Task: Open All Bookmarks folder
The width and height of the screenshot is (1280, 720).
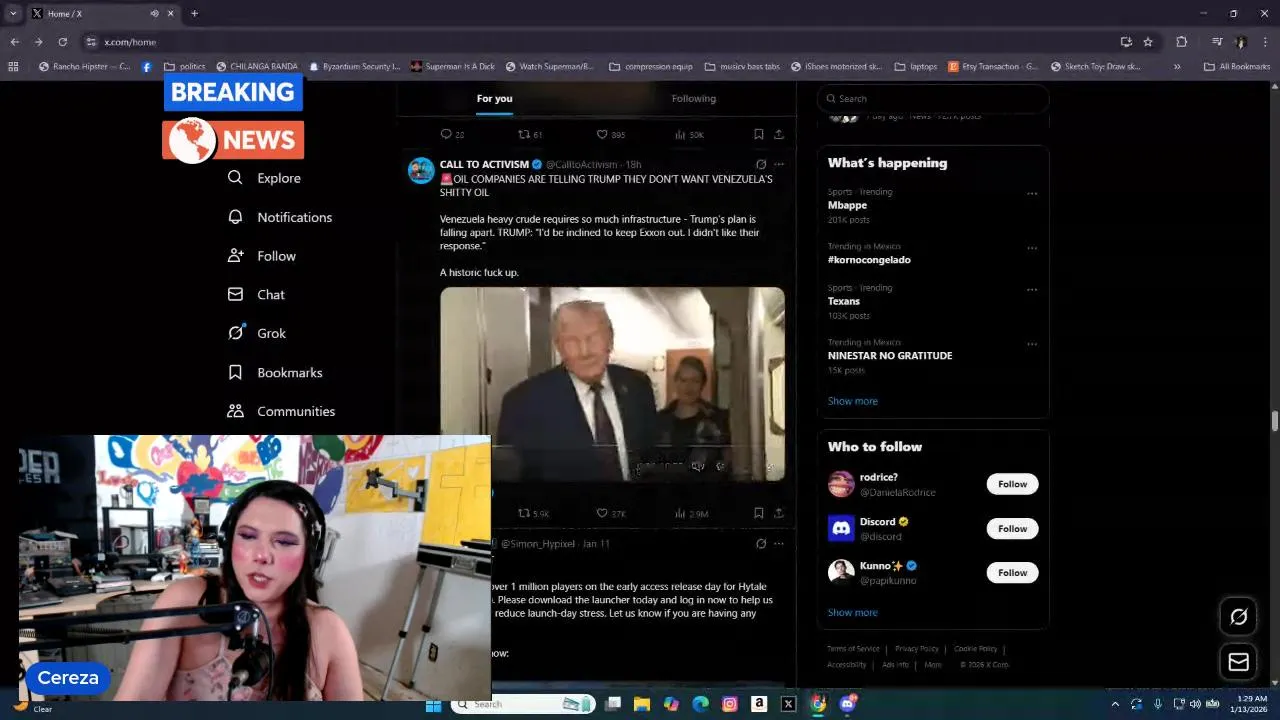Action: 1238,67
